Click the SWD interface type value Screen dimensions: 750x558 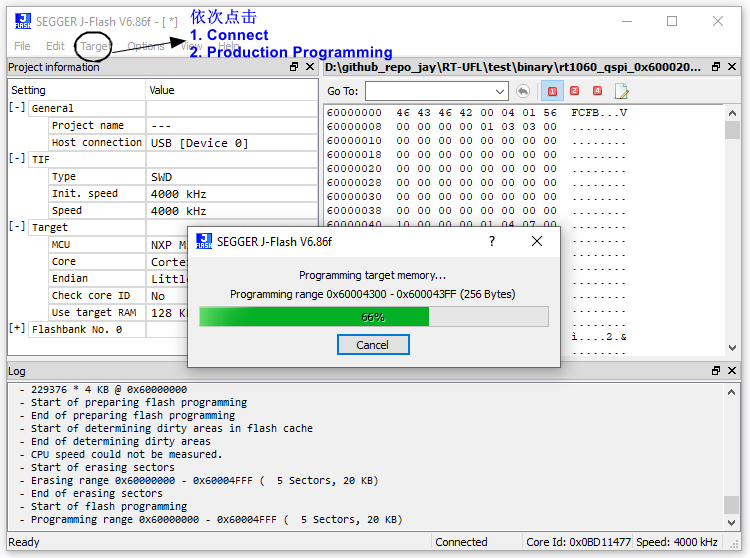(x=161, y=177)
